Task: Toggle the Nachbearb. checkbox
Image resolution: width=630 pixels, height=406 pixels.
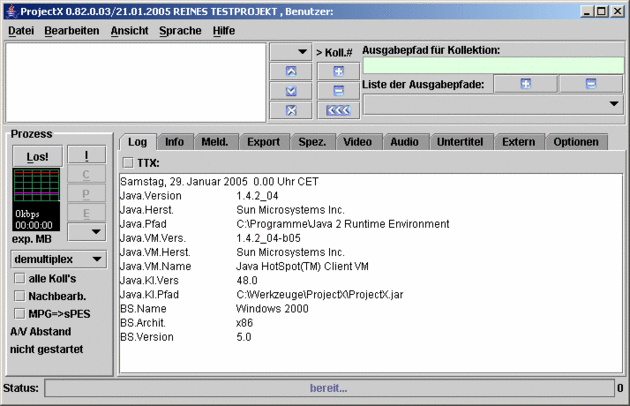Action: click(19, 295)
